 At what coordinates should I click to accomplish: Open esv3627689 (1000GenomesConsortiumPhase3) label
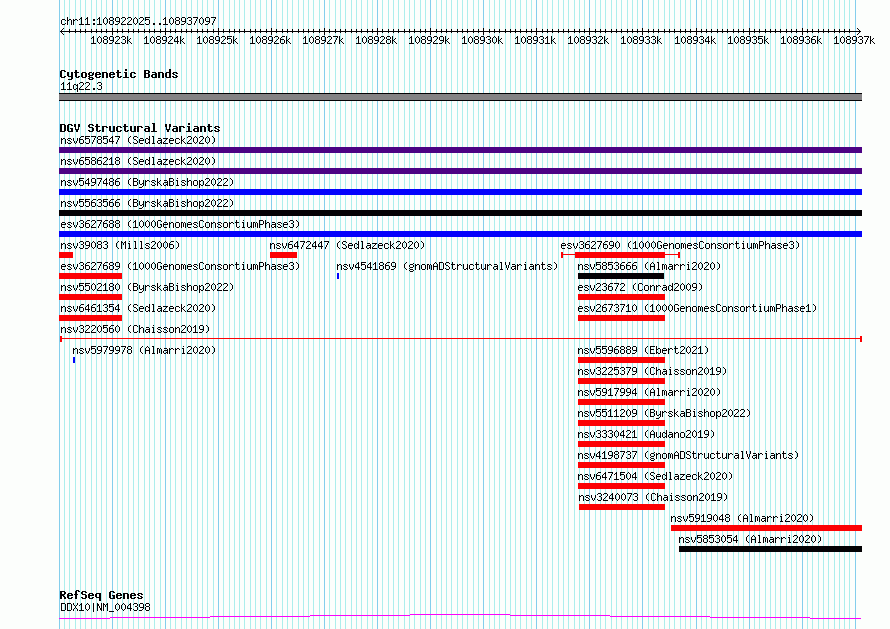[180, 266]
